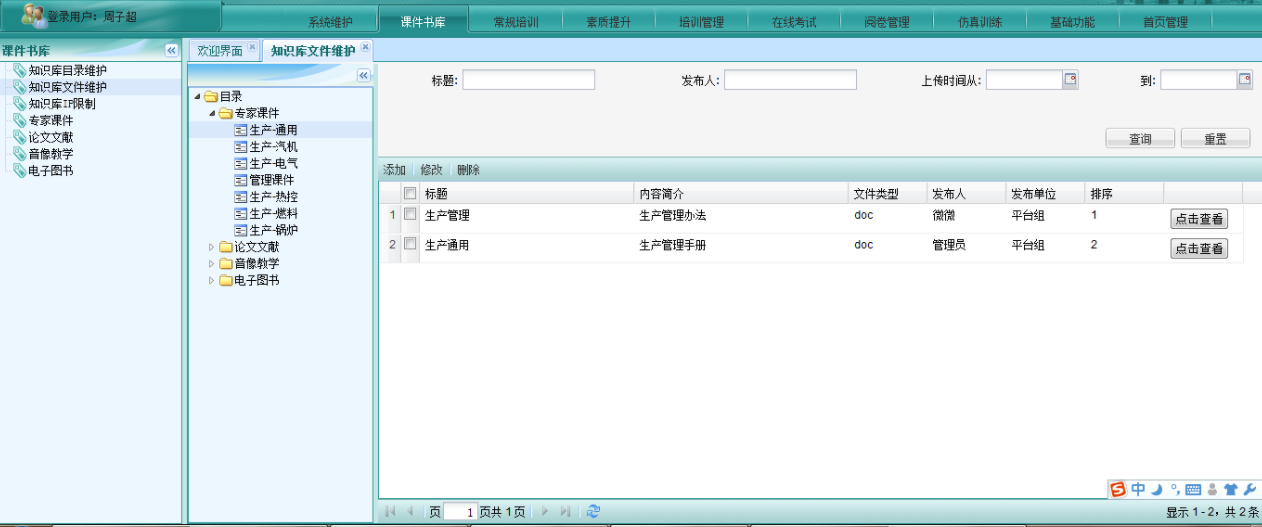Expand the 音像教学 folder in tree
This screenshot has width=1262, height=527.
[x=212, y=263]
